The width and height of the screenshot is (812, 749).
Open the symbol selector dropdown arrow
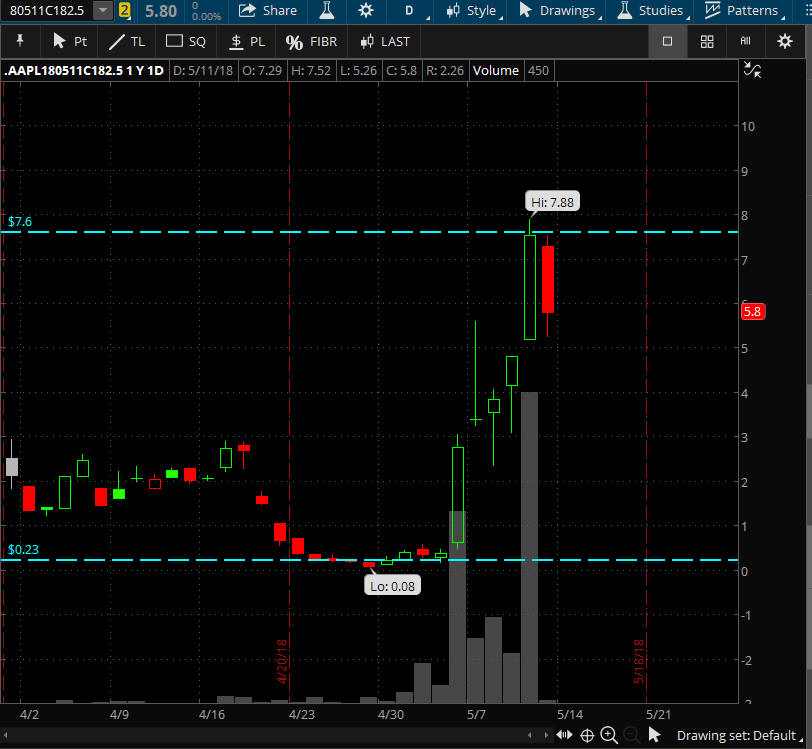pyautogui.click(x=103, y=11)
